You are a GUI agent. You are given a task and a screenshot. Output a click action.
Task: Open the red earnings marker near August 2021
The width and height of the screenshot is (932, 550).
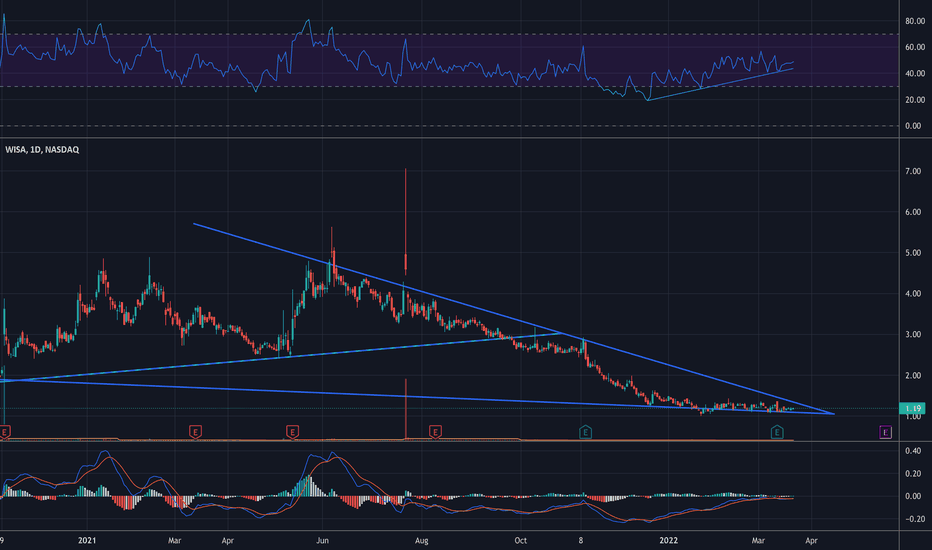point(435,432)
